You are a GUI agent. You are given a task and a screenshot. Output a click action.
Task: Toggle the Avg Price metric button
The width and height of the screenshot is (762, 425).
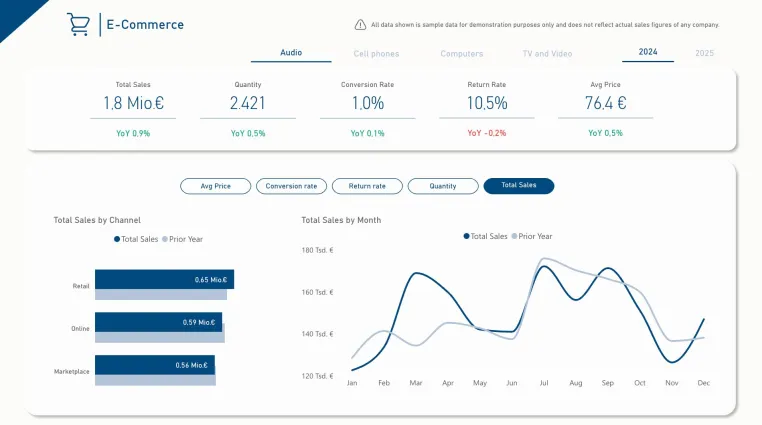click(x=216, y=186)
